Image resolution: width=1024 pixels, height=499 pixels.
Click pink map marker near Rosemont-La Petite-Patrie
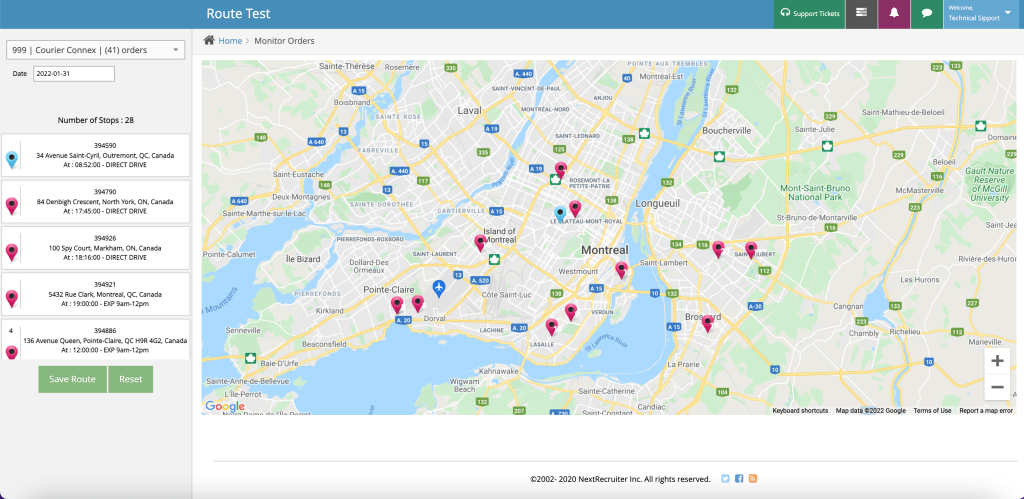[560, 170]
